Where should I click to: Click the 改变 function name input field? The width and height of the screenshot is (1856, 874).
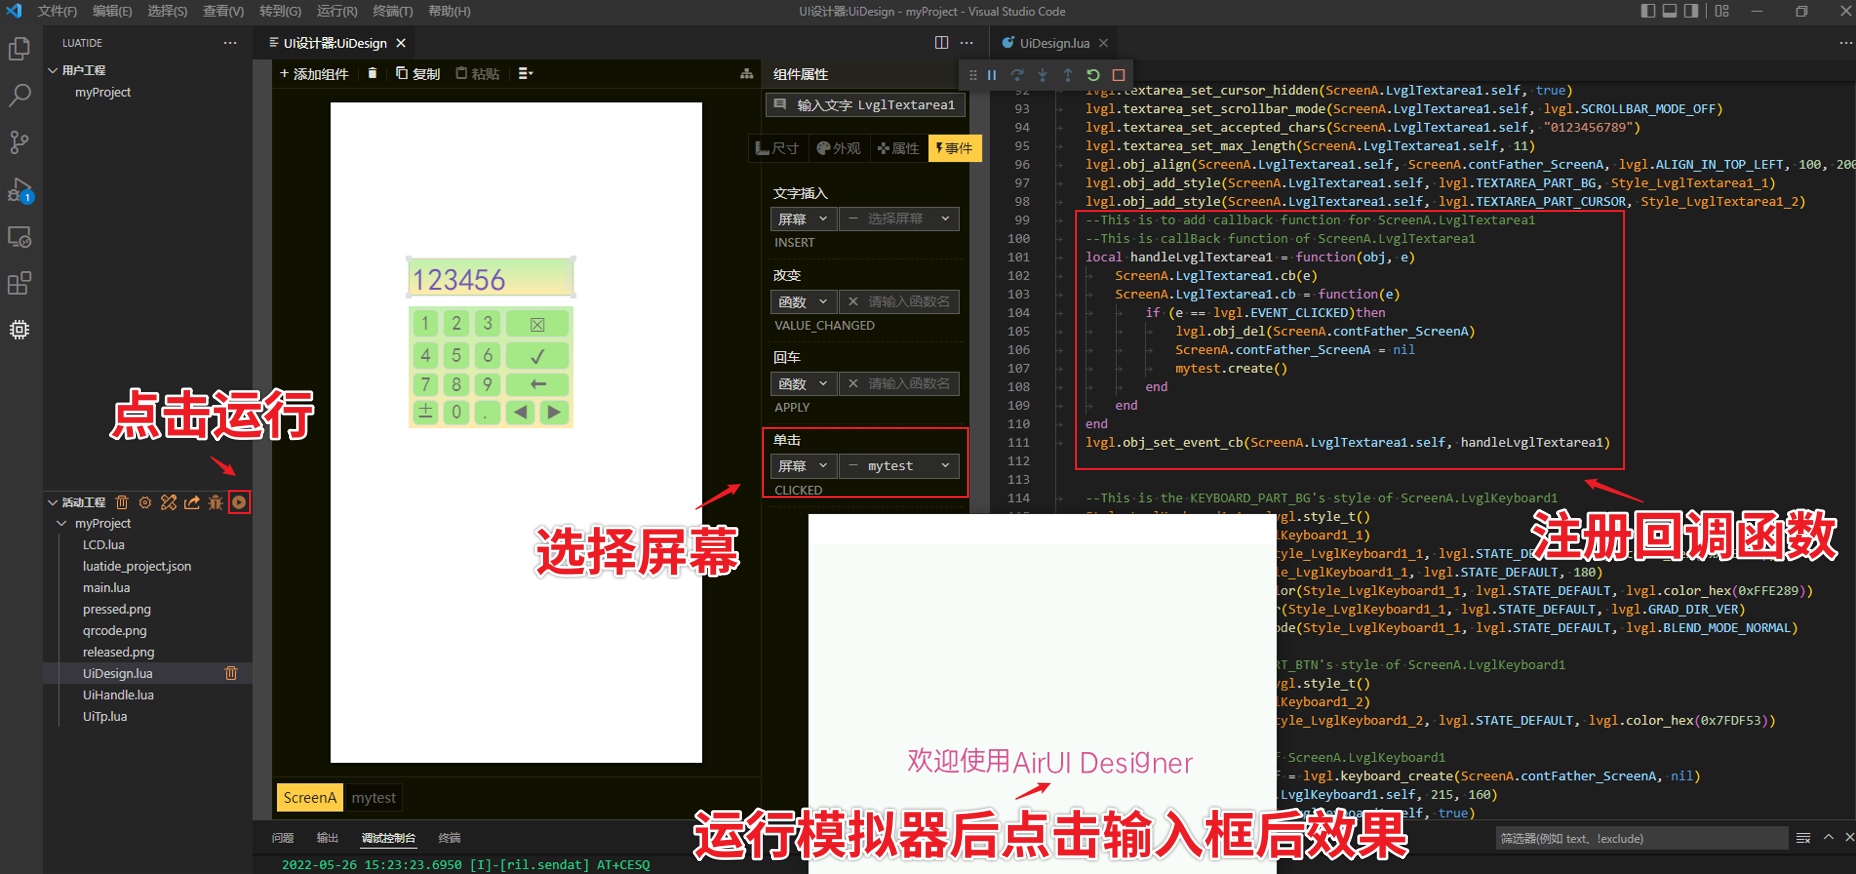pos(899,302)
